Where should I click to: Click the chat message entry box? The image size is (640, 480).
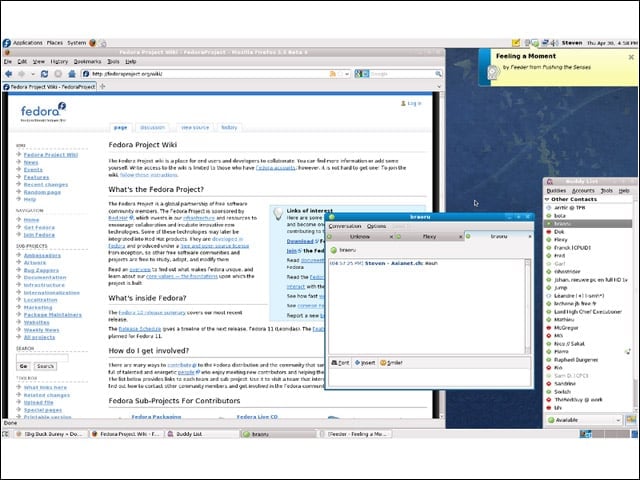tap(430, 377)
